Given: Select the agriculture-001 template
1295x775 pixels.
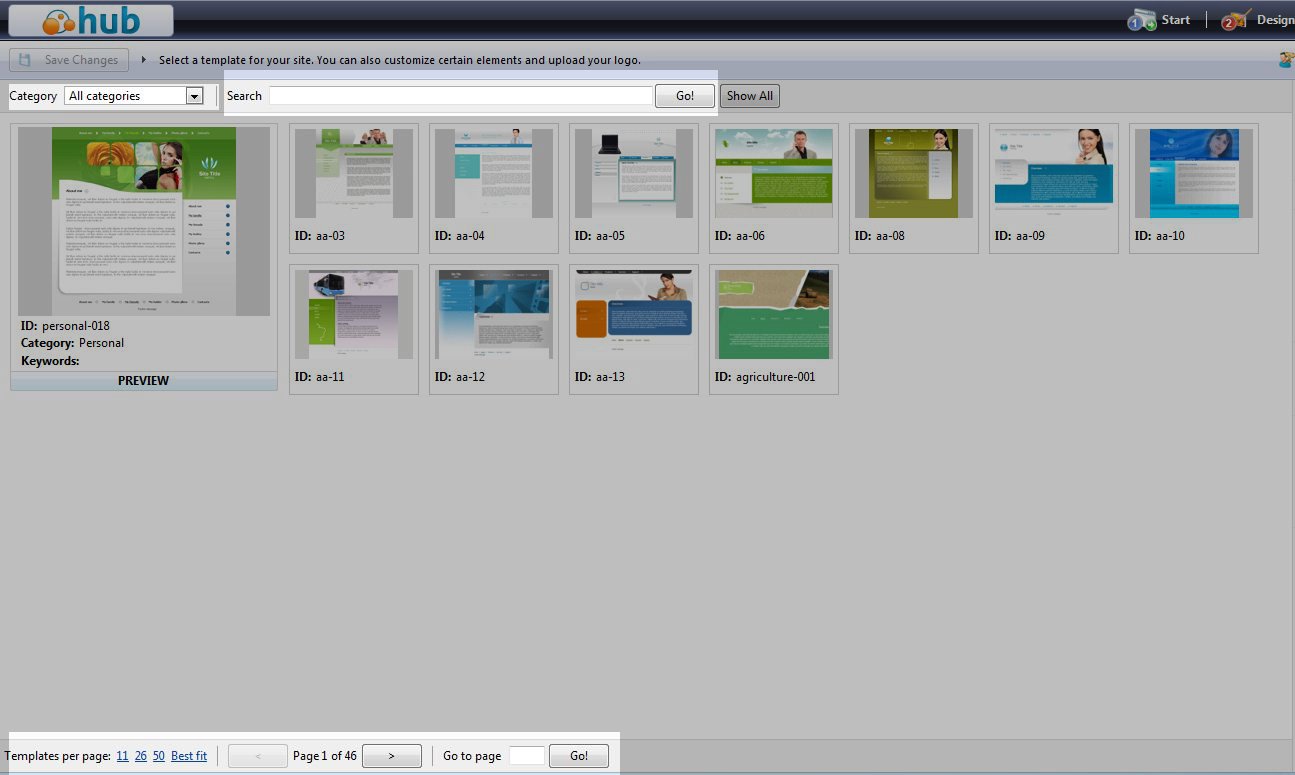Looking at the screenshot, I should 774,315.
